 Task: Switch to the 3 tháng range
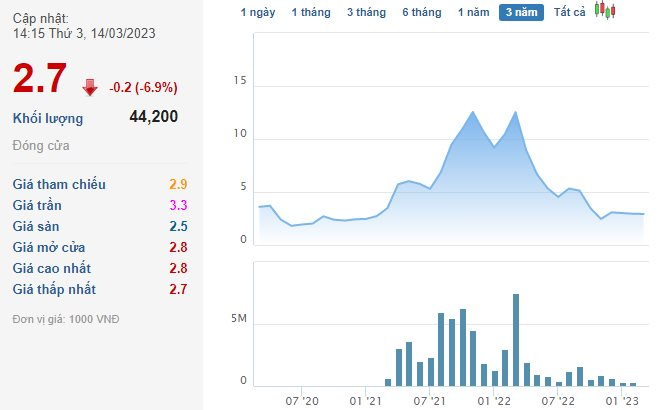(367, 12)
